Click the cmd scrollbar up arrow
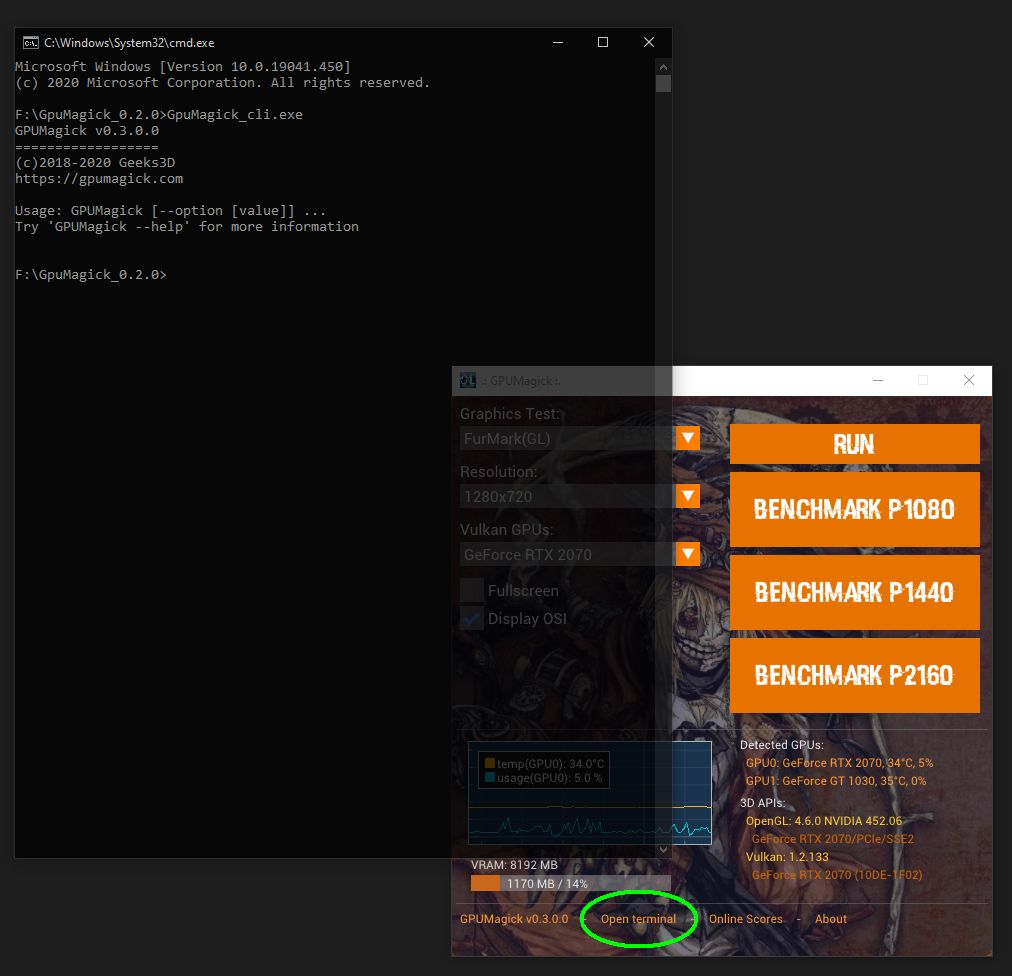The width and height of the screenshot is (1012, 976). [x=663, y=67]
